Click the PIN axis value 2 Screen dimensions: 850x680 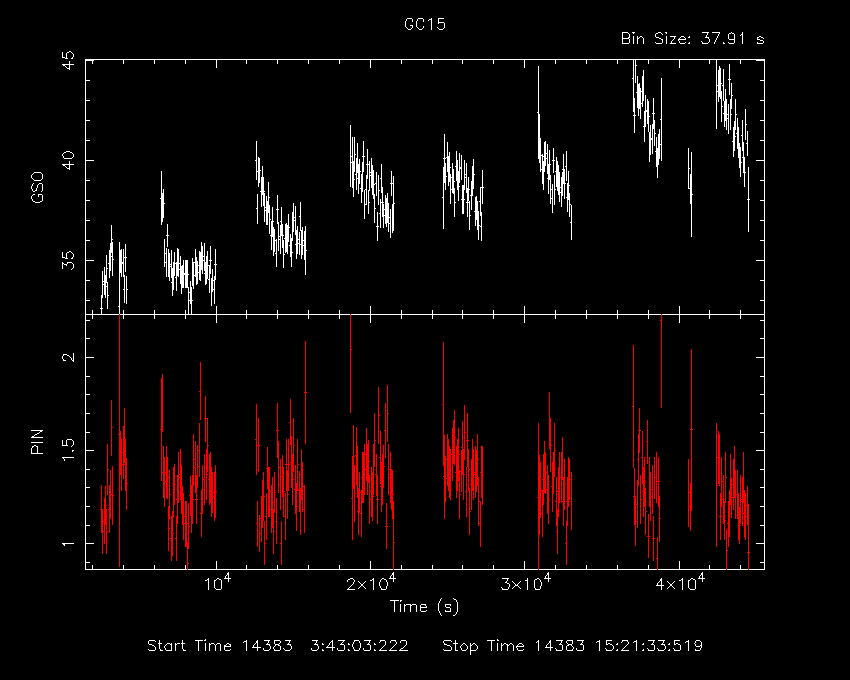click(70, 357)
